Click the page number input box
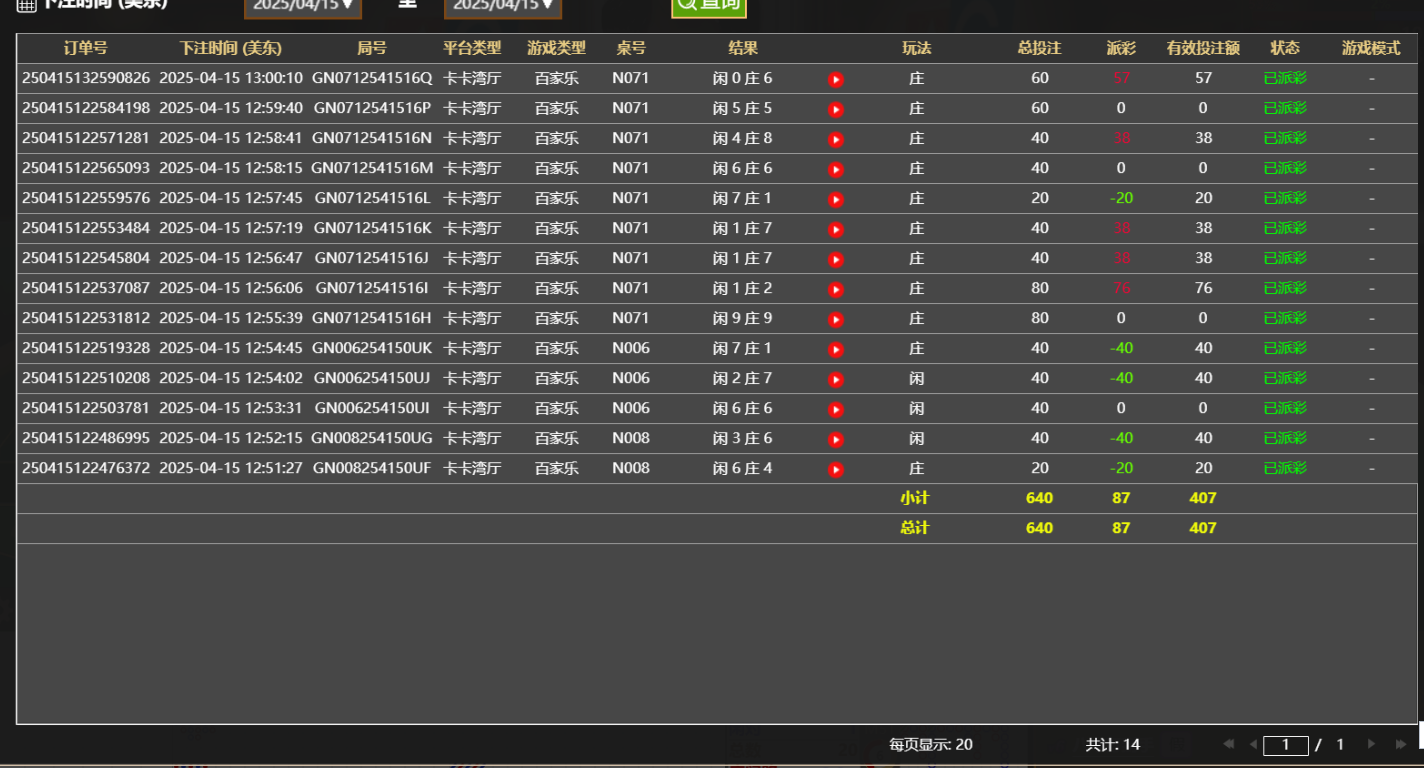Image resolution: width=1424 pixels, height=768 pixels. [1286, 744]
